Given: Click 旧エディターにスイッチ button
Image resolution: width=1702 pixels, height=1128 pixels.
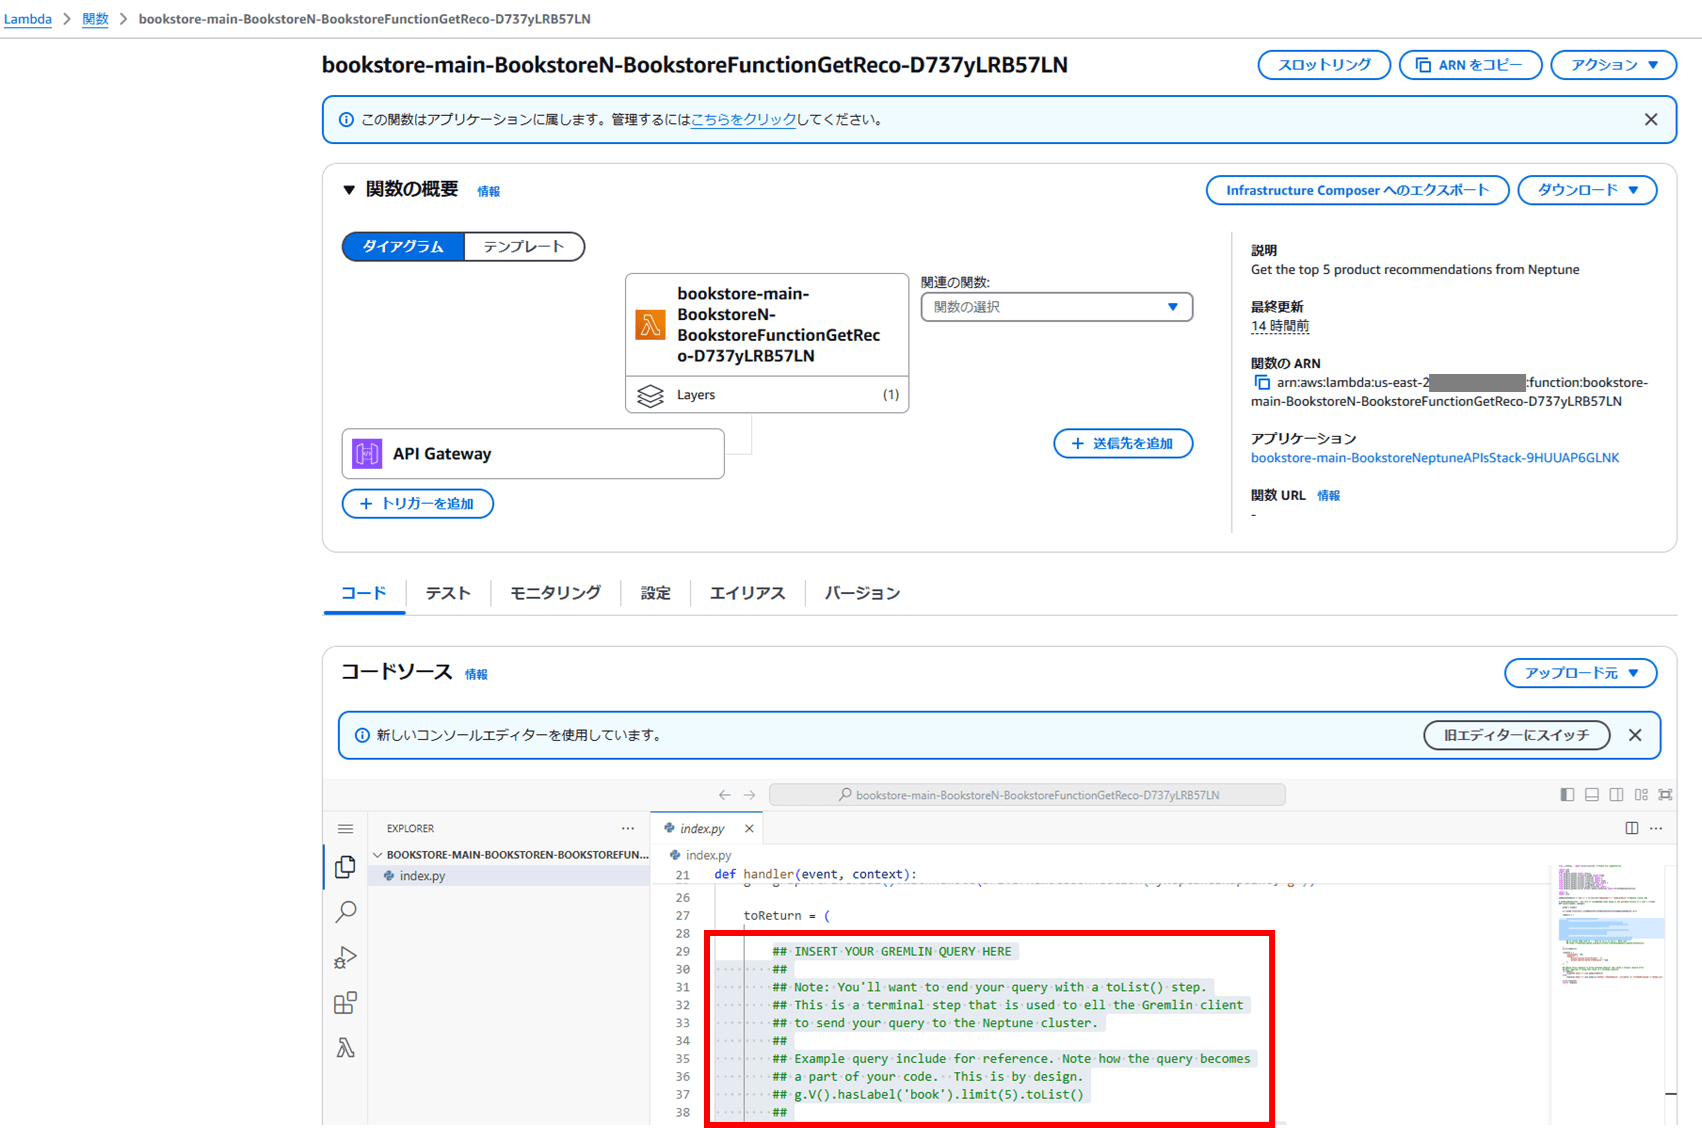Looking at the screenshot, I should (x=1516, y=735).
